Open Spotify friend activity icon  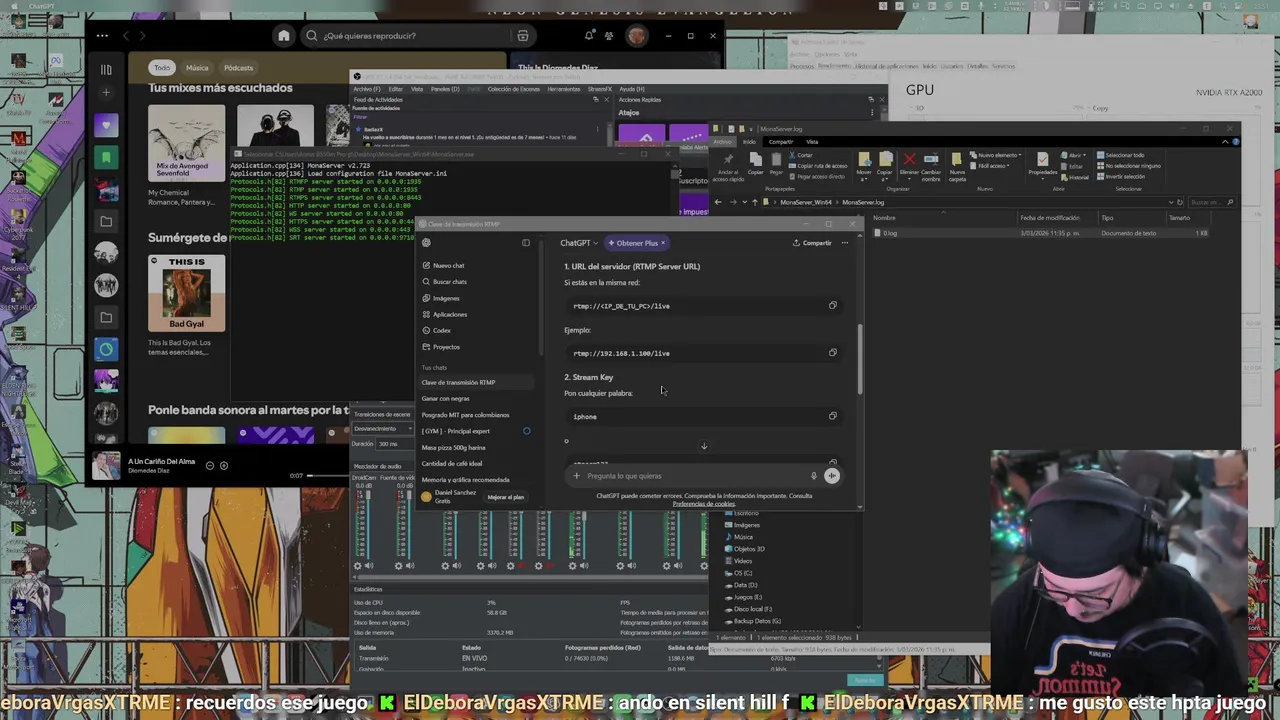pos(609,36)
